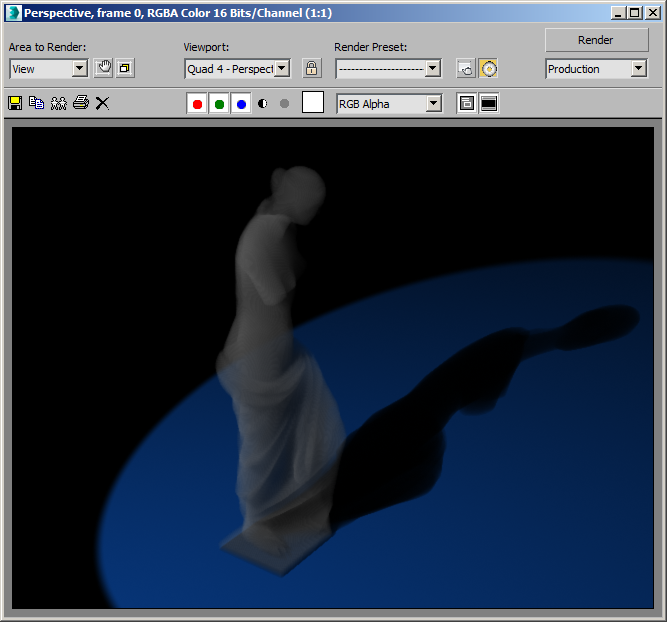Click the white color swatch
Screen dimensions: 667x622
313,102
